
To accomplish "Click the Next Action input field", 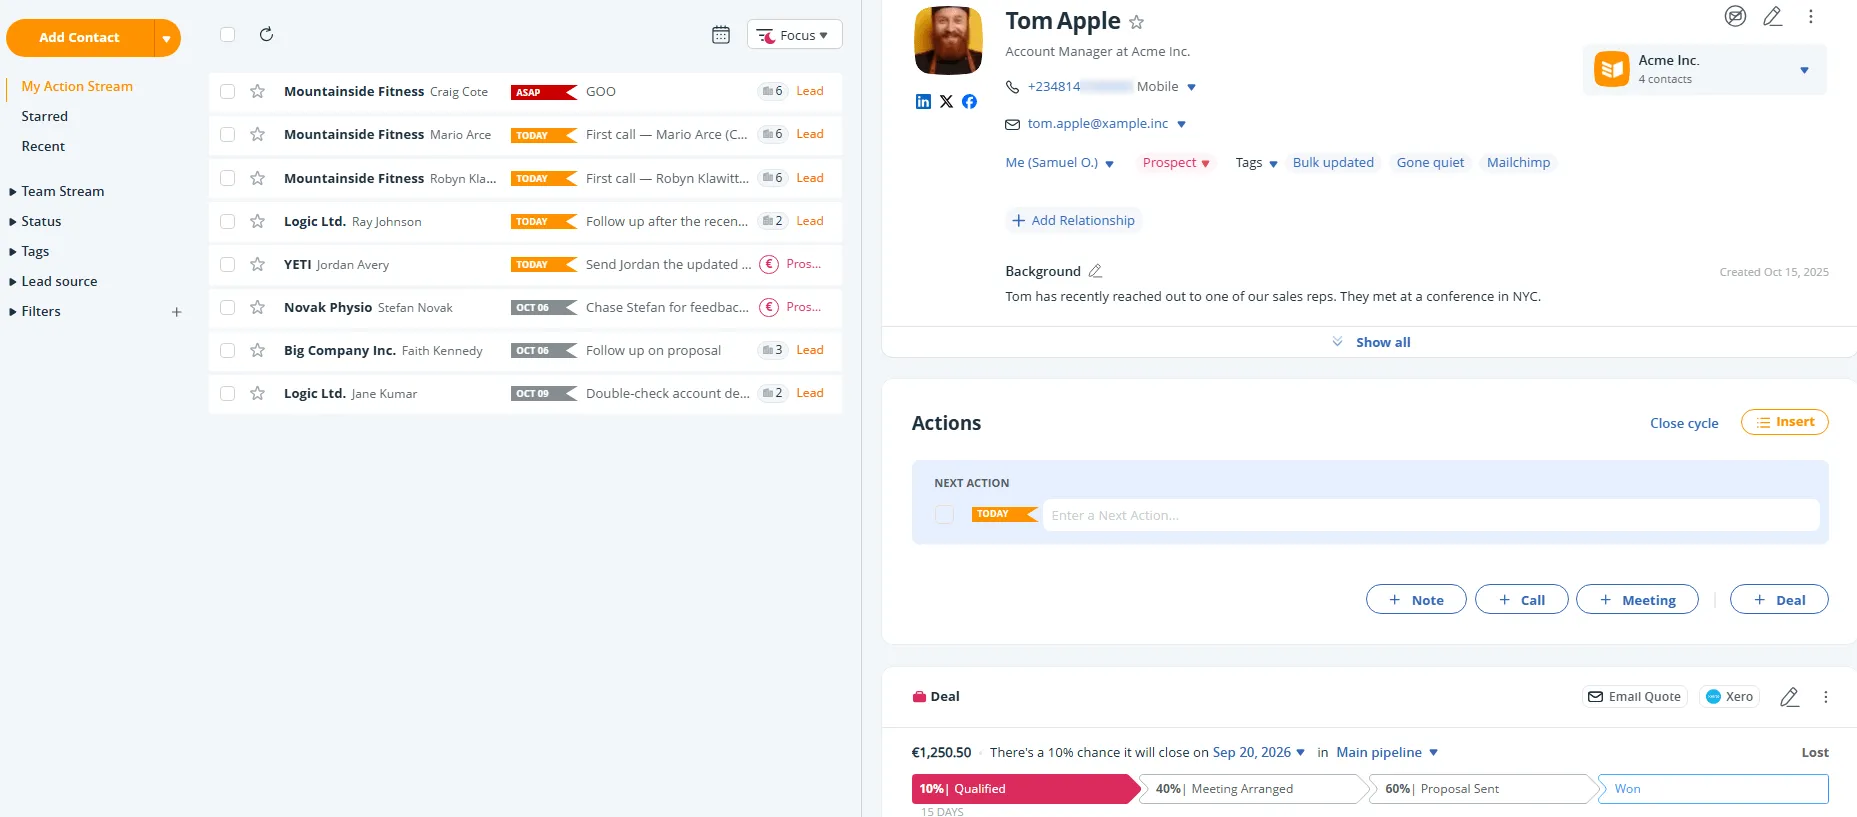I will pos(1431,515).
